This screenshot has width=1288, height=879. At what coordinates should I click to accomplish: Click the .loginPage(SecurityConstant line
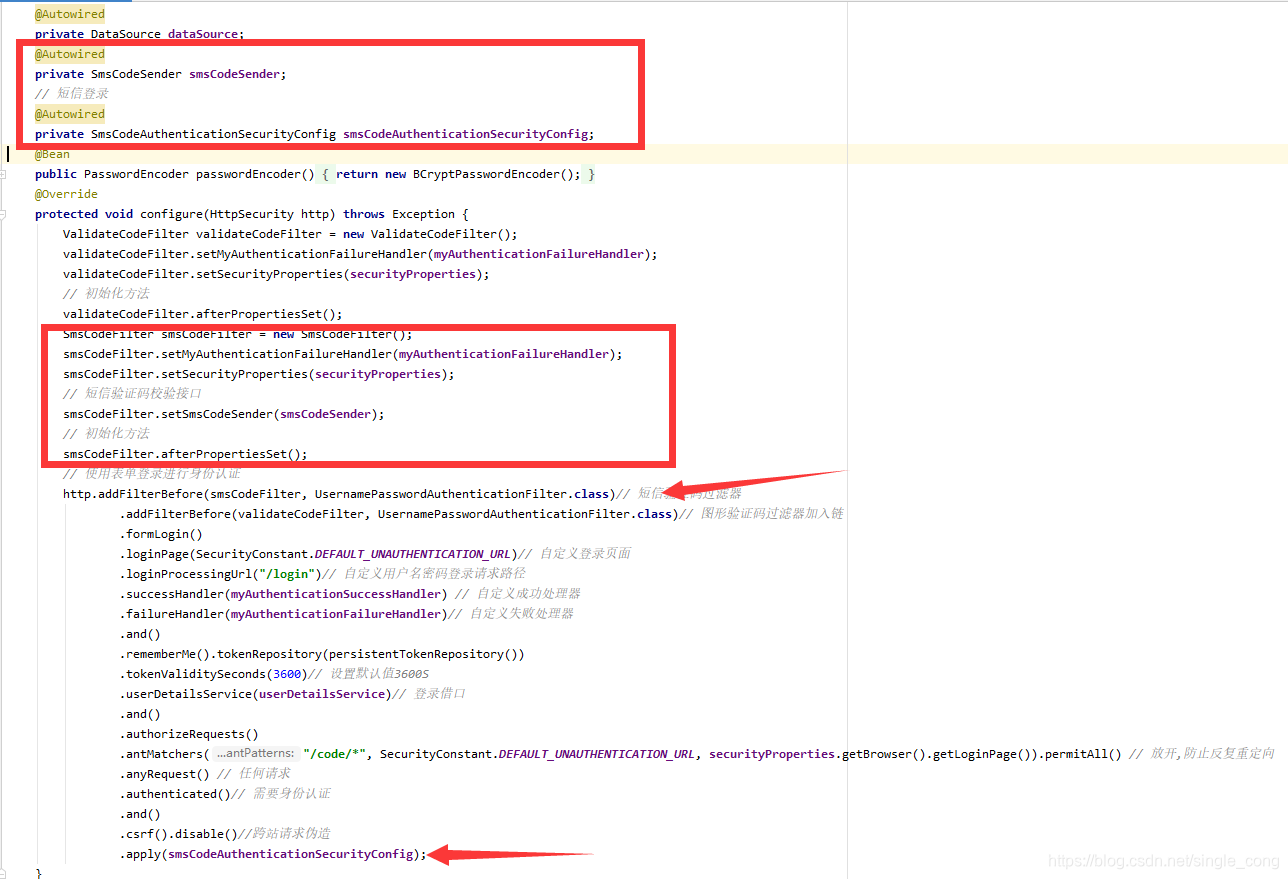[318, 554]
